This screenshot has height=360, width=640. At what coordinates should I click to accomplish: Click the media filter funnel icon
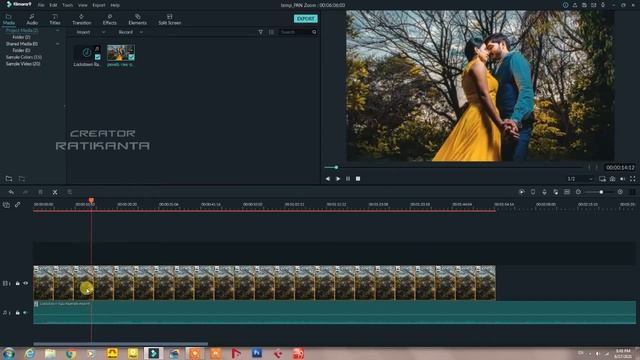point(260,32)
